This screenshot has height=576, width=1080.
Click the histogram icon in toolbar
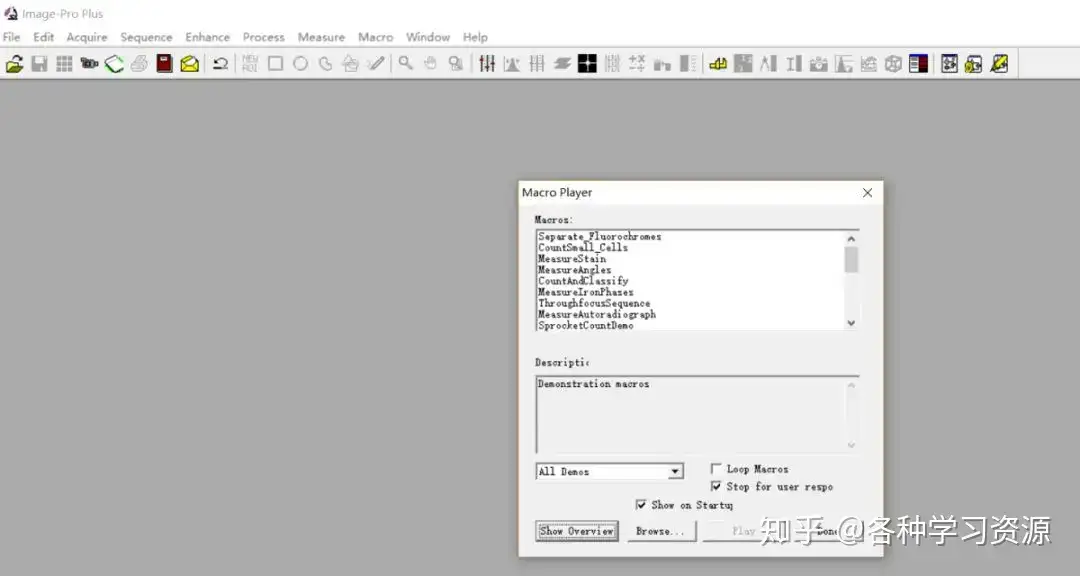pyautogui.click(x=512, y=64)
